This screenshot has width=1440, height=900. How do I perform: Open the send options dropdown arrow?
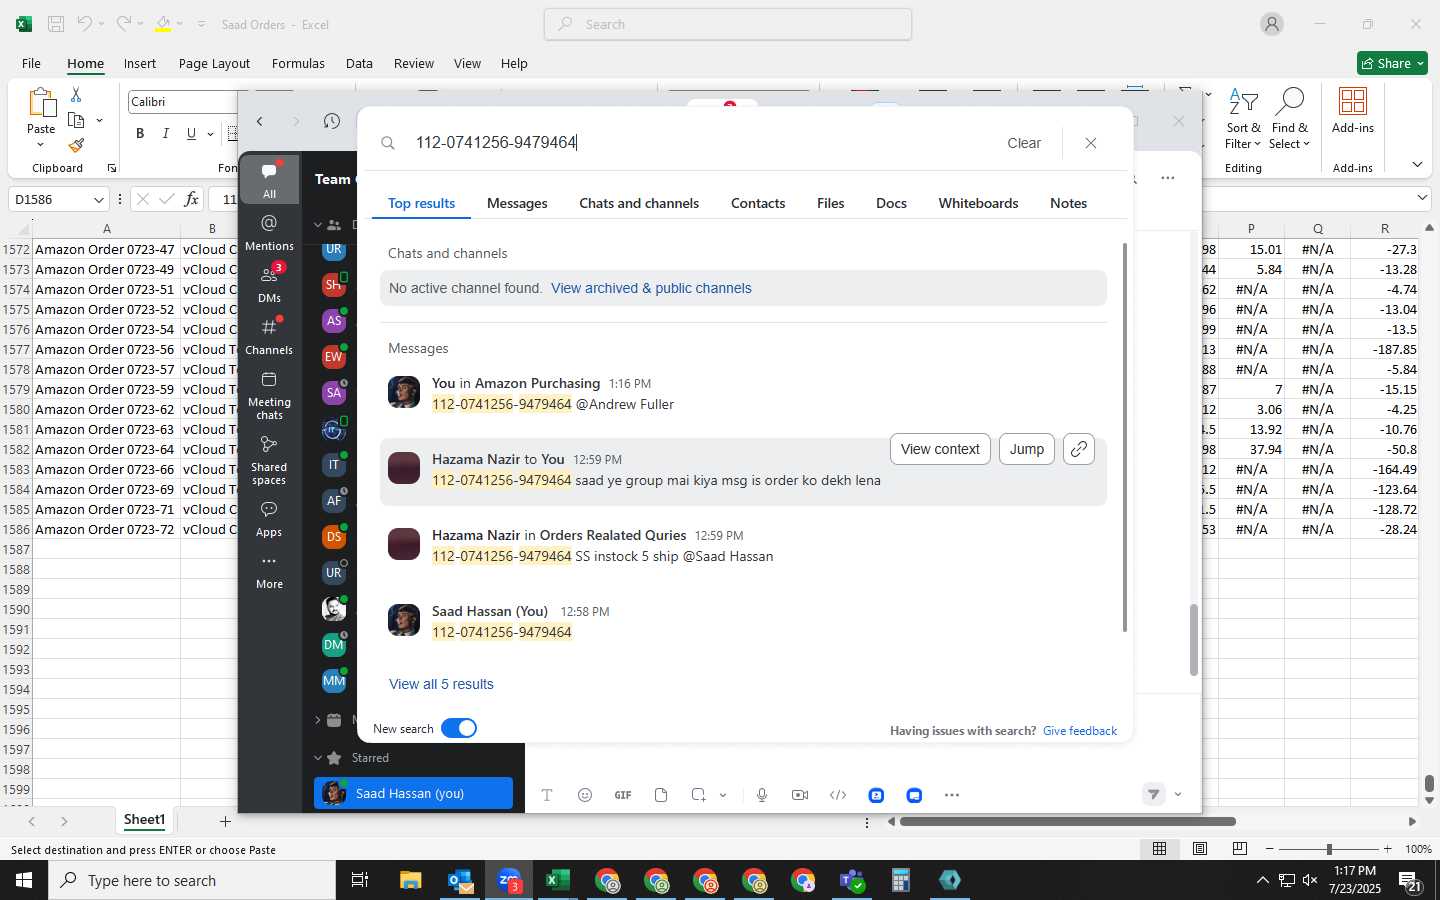pos(1178,795)
